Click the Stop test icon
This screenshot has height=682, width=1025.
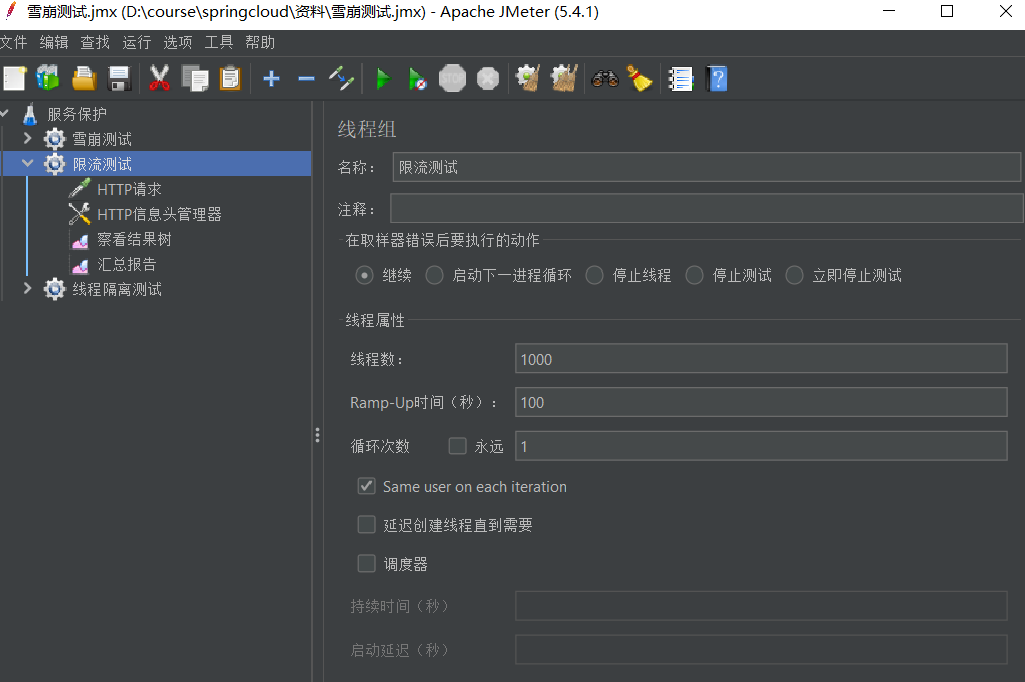[452, 79]
